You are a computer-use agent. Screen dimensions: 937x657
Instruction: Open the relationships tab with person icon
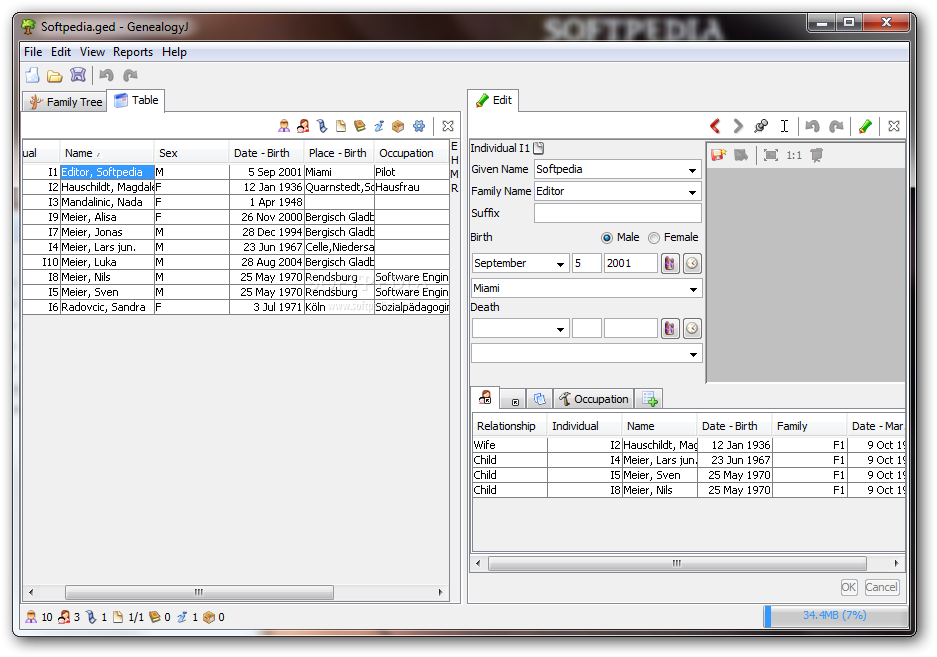(485, 398)
